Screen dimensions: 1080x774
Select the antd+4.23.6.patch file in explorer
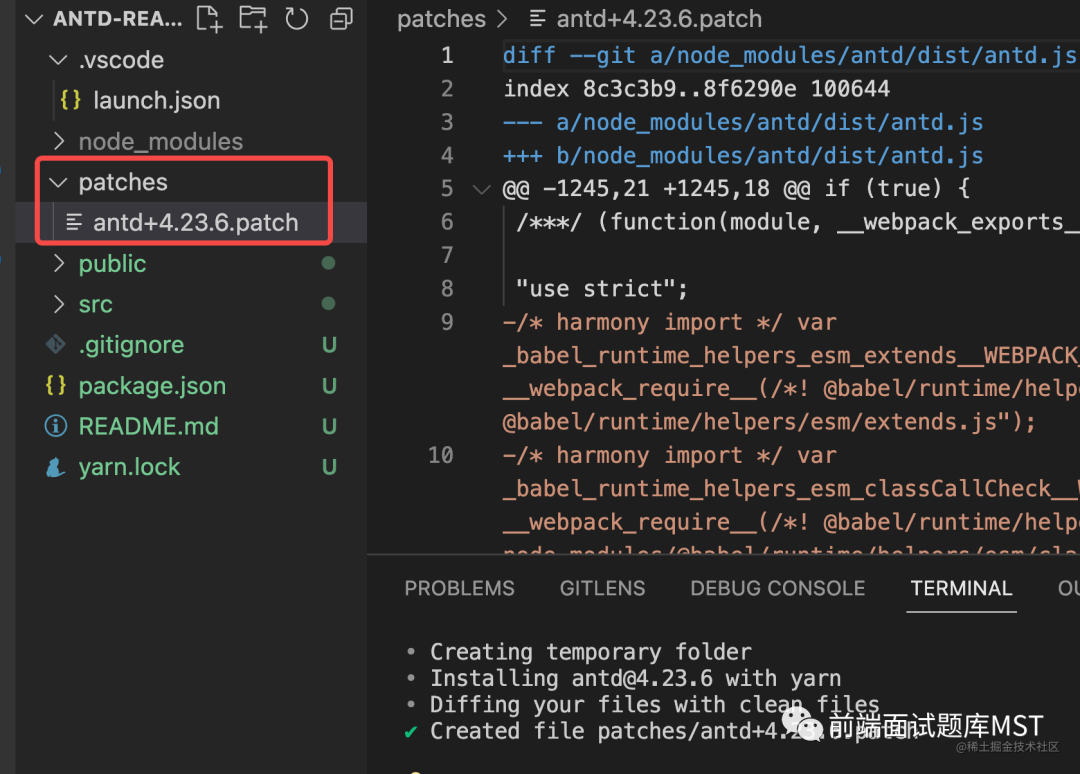click(196, 222)
